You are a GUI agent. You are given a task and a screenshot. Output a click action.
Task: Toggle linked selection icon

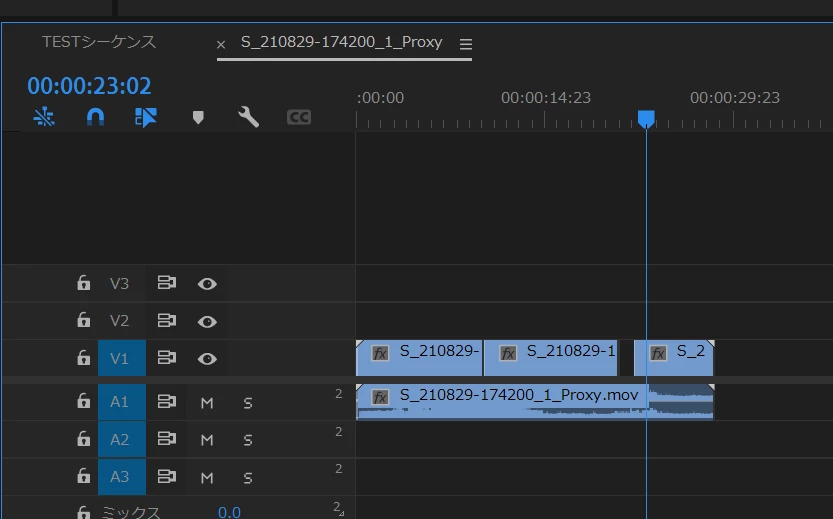click(x=146, y=117)
